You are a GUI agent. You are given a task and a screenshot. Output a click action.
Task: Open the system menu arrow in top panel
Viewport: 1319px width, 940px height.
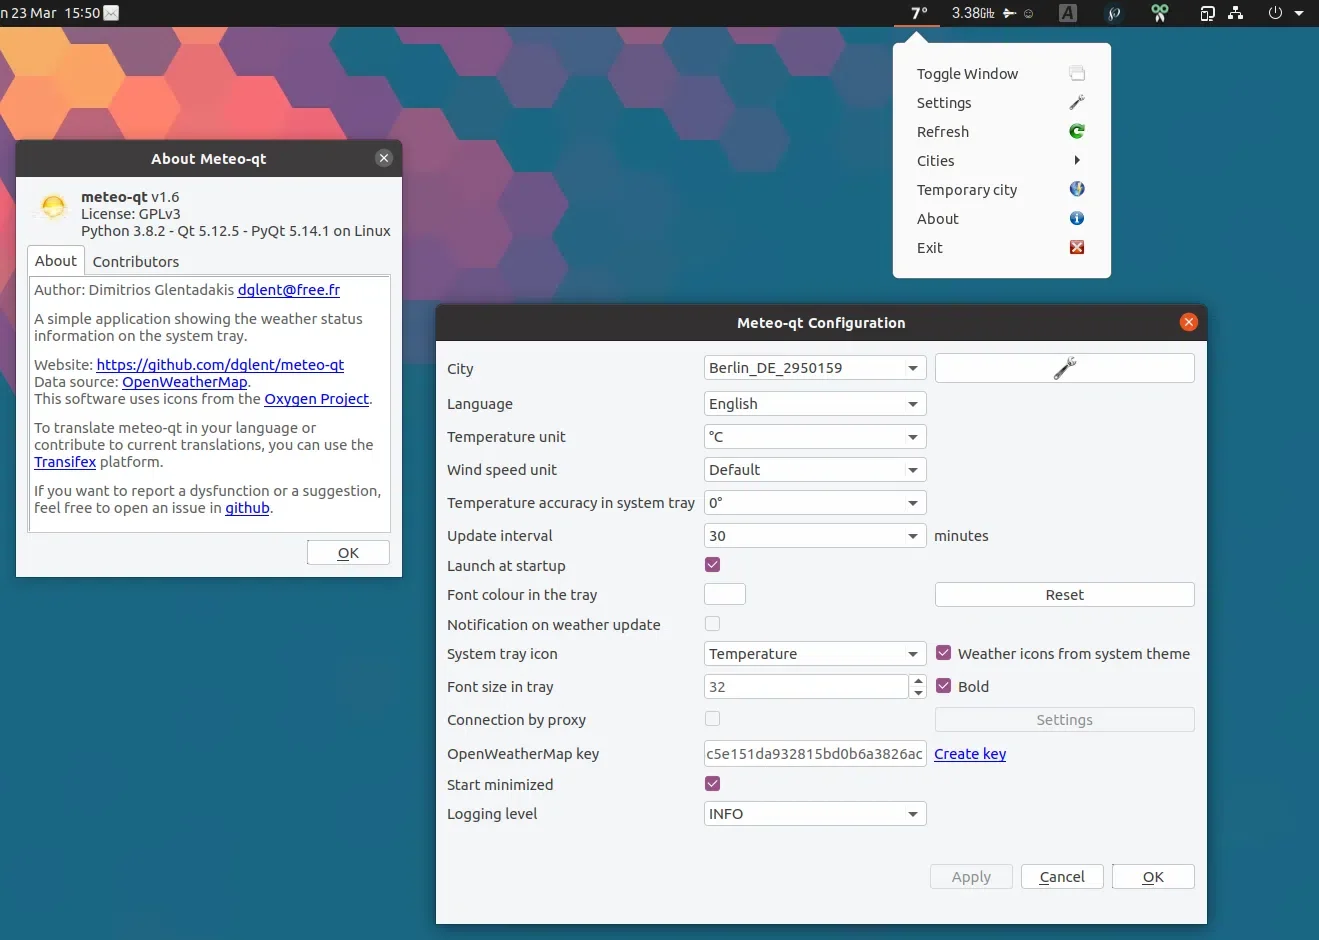click(1299, 14)
